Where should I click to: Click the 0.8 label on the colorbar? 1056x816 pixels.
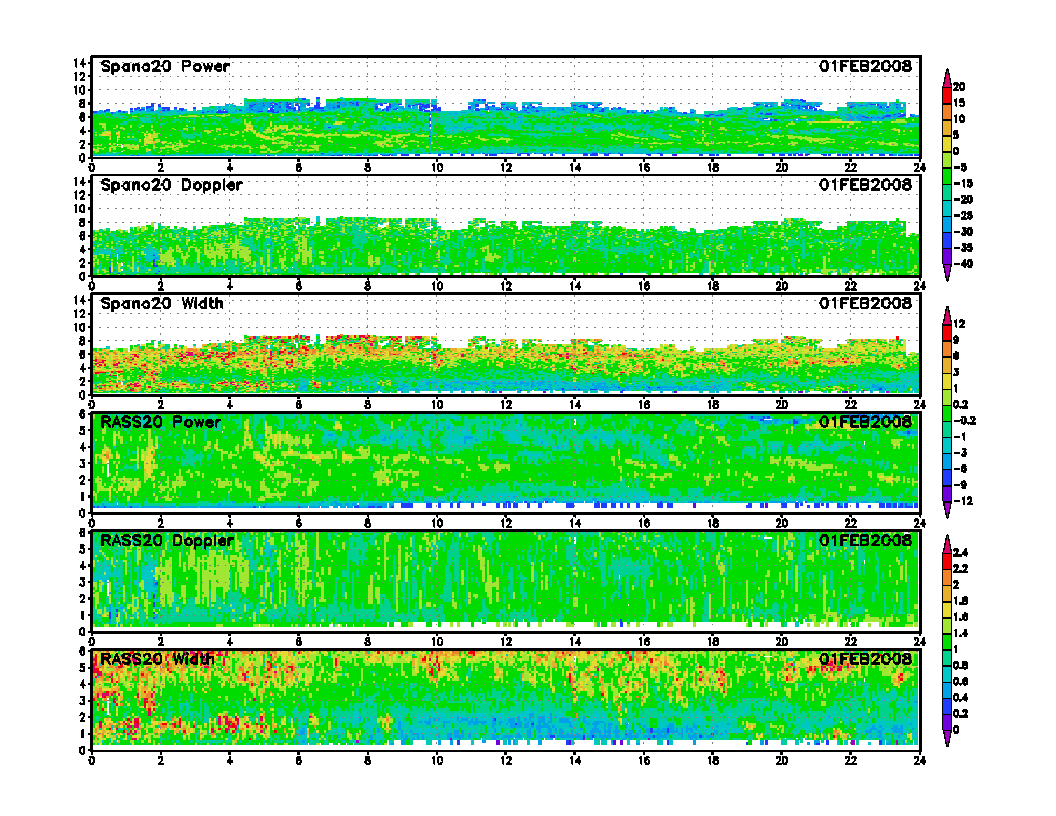coord(960,665)
